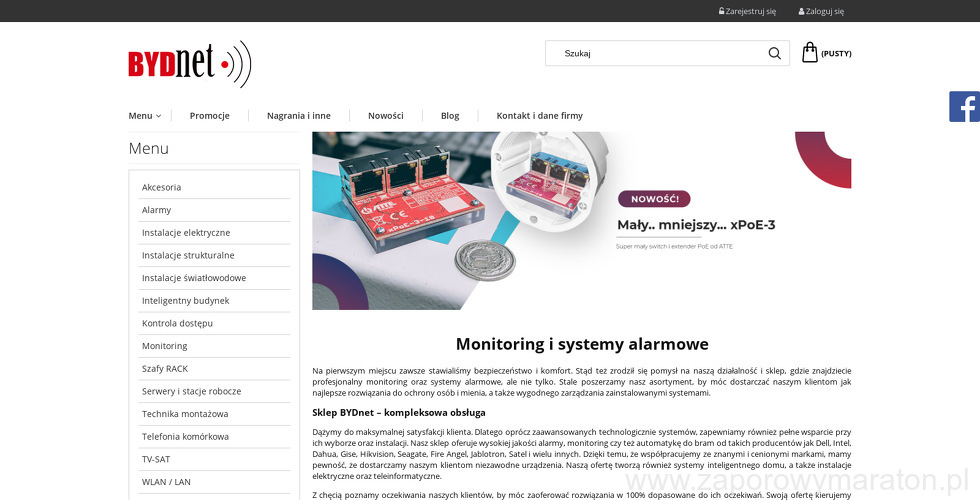
Task: Go to Nowości page
Action: coord(386,116)
